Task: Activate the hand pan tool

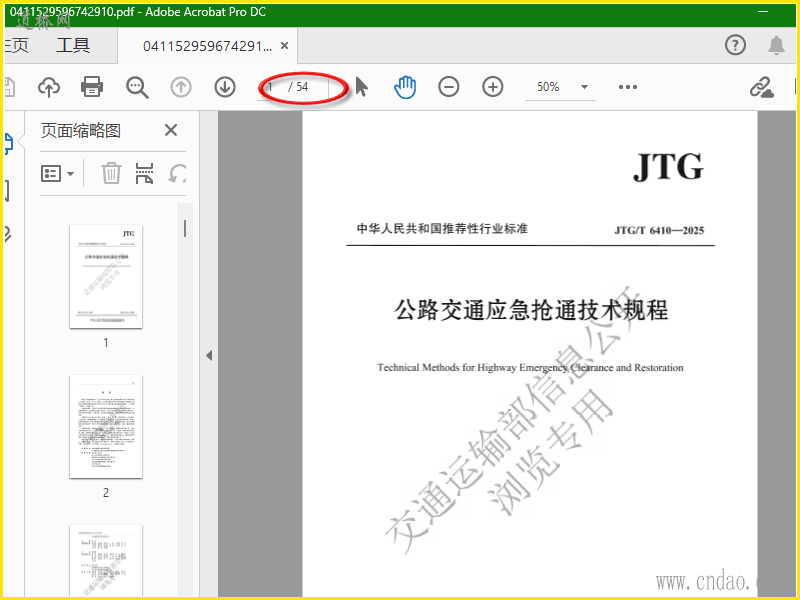Action: pyautogui.click(x=405, y=87)
